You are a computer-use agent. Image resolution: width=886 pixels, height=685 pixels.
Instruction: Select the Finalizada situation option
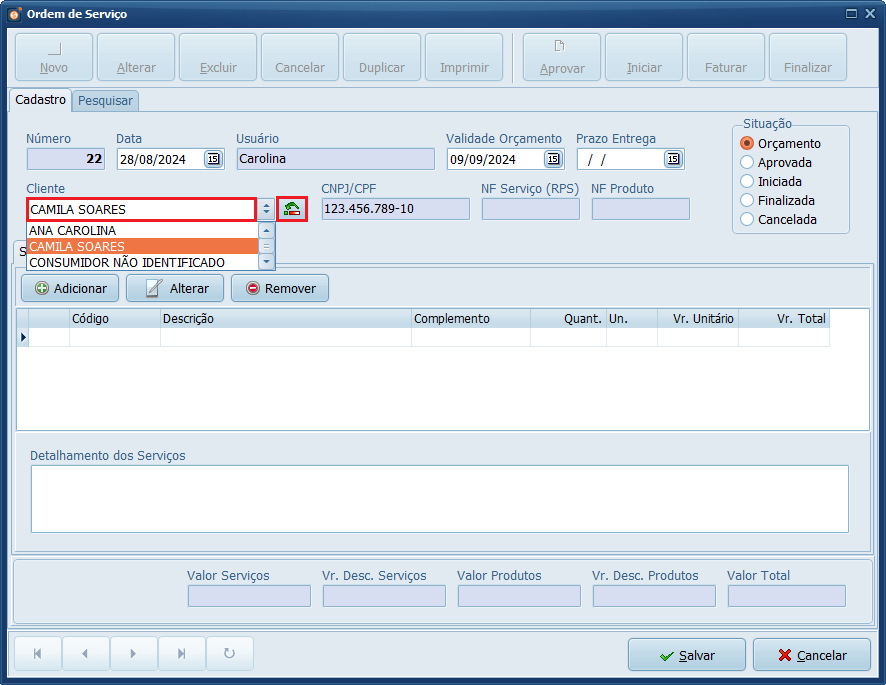tap(747, 200)
